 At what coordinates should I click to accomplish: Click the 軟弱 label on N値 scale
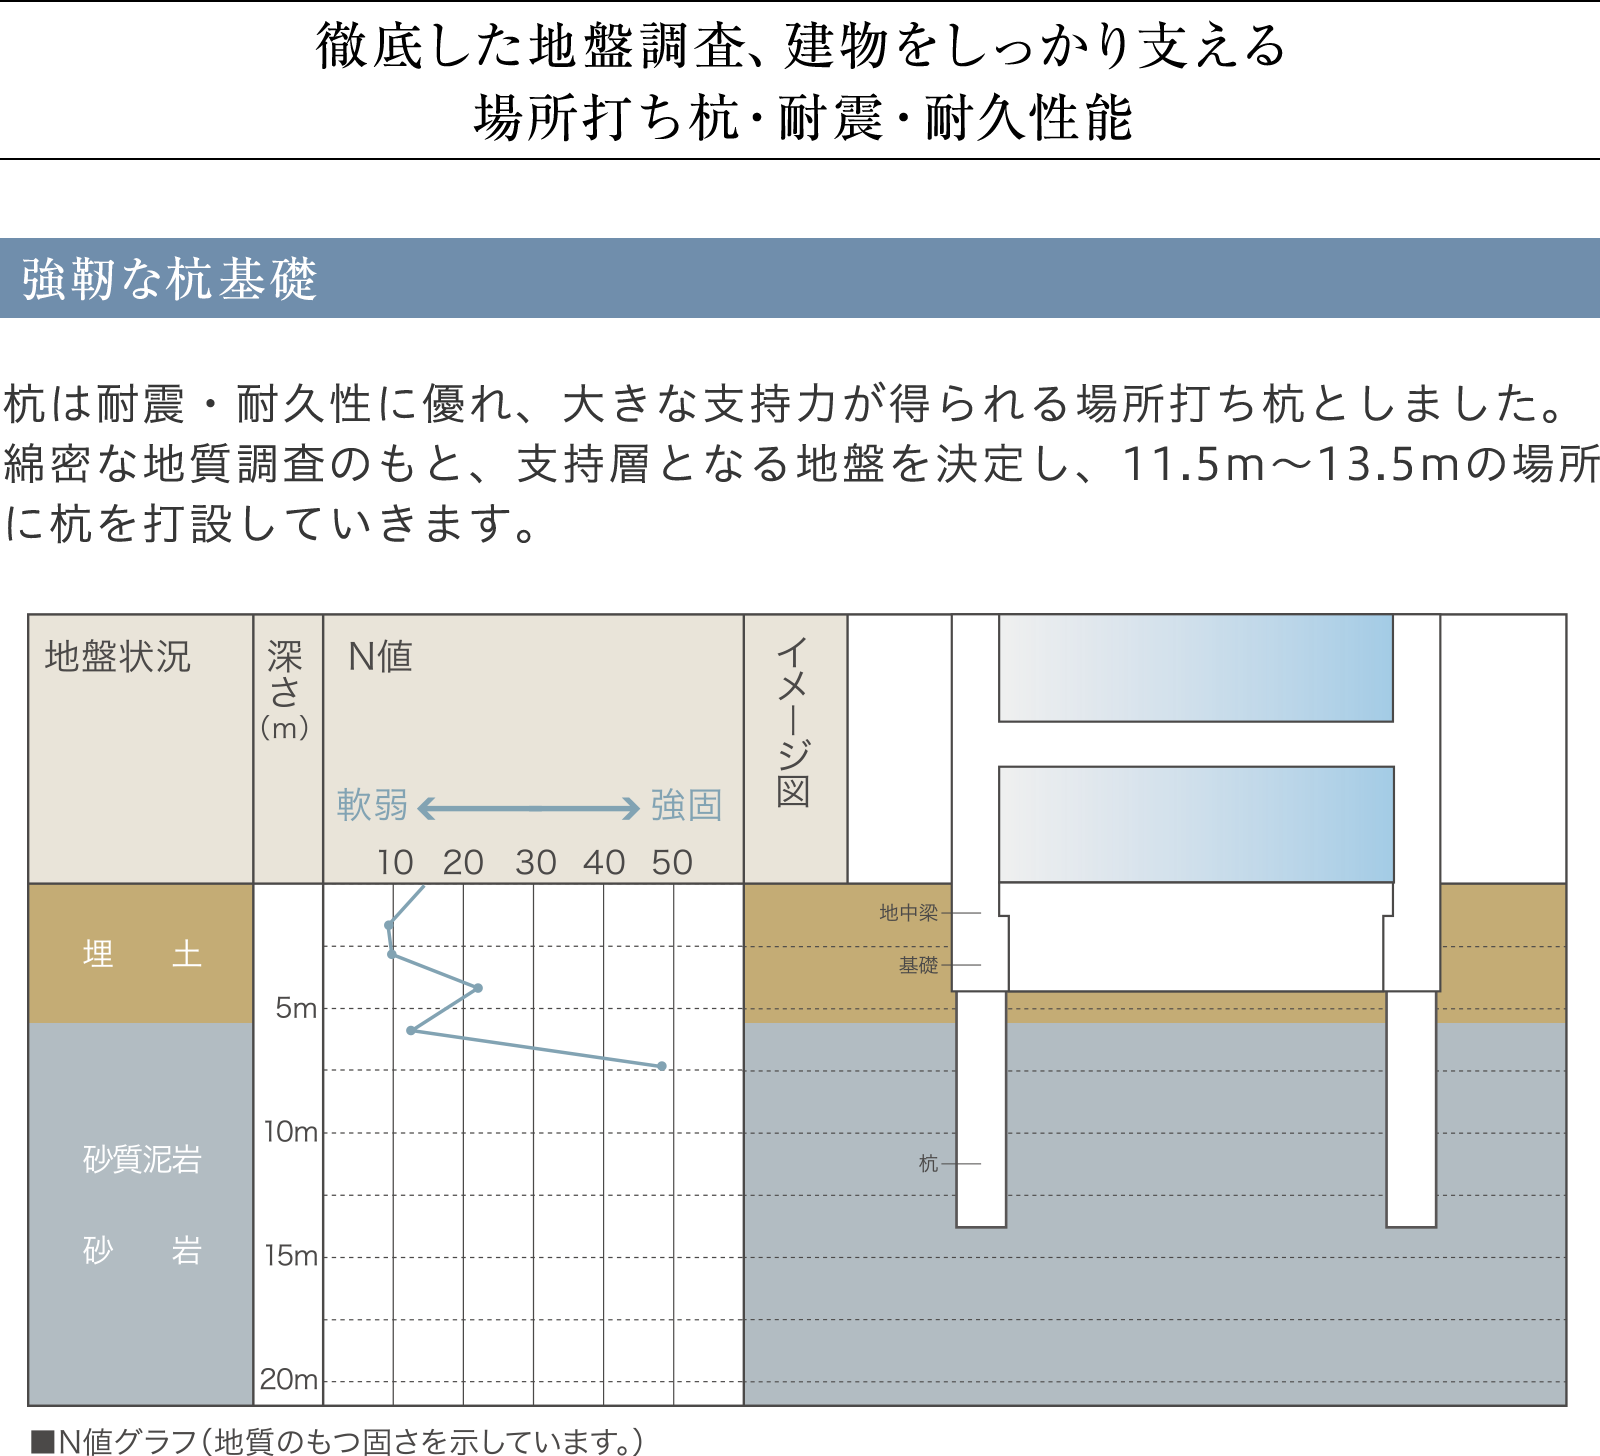pyautogui.click(x=372, y=805)
